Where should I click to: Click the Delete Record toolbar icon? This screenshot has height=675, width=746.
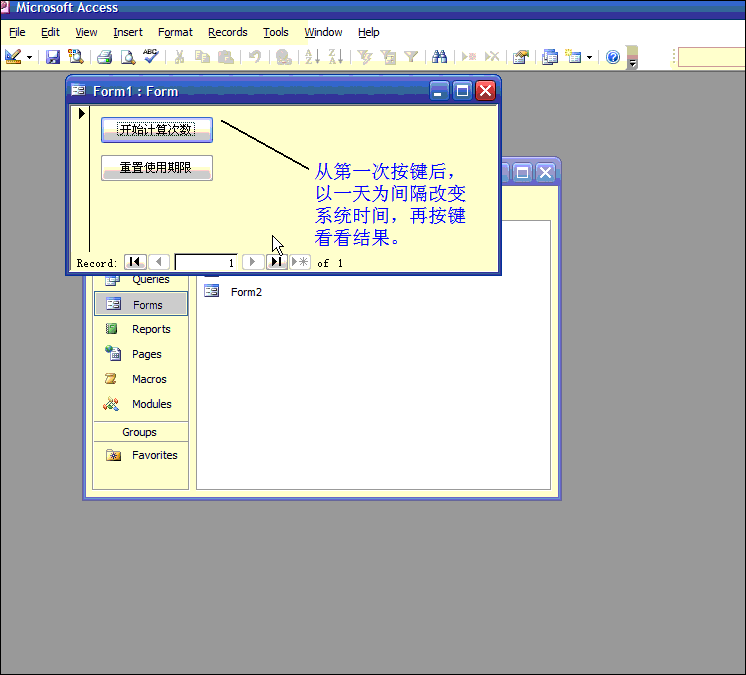492,57
